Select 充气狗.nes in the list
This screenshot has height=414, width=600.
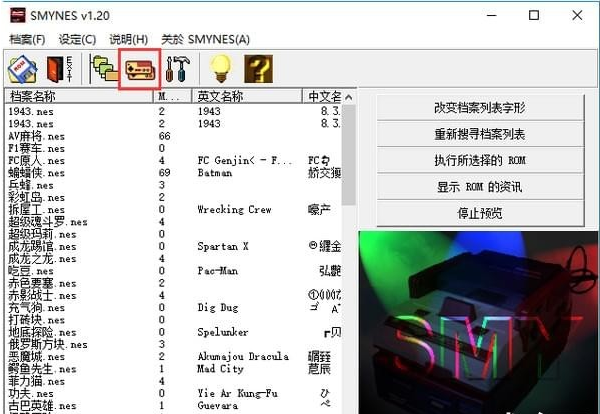[x=36, y=308]
